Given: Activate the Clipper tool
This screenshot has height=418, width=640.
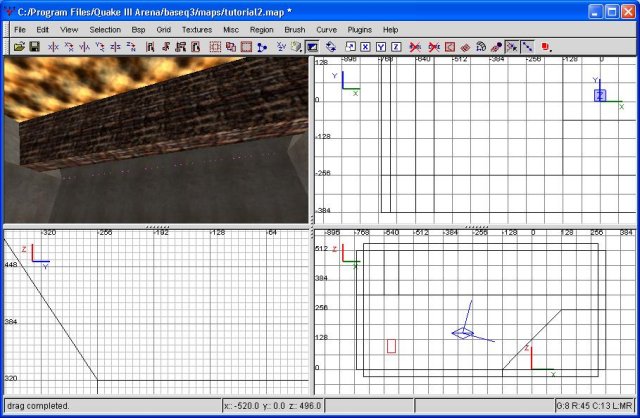Looking at the screenshot, I should pyautogui.click(x=262, y=47).
